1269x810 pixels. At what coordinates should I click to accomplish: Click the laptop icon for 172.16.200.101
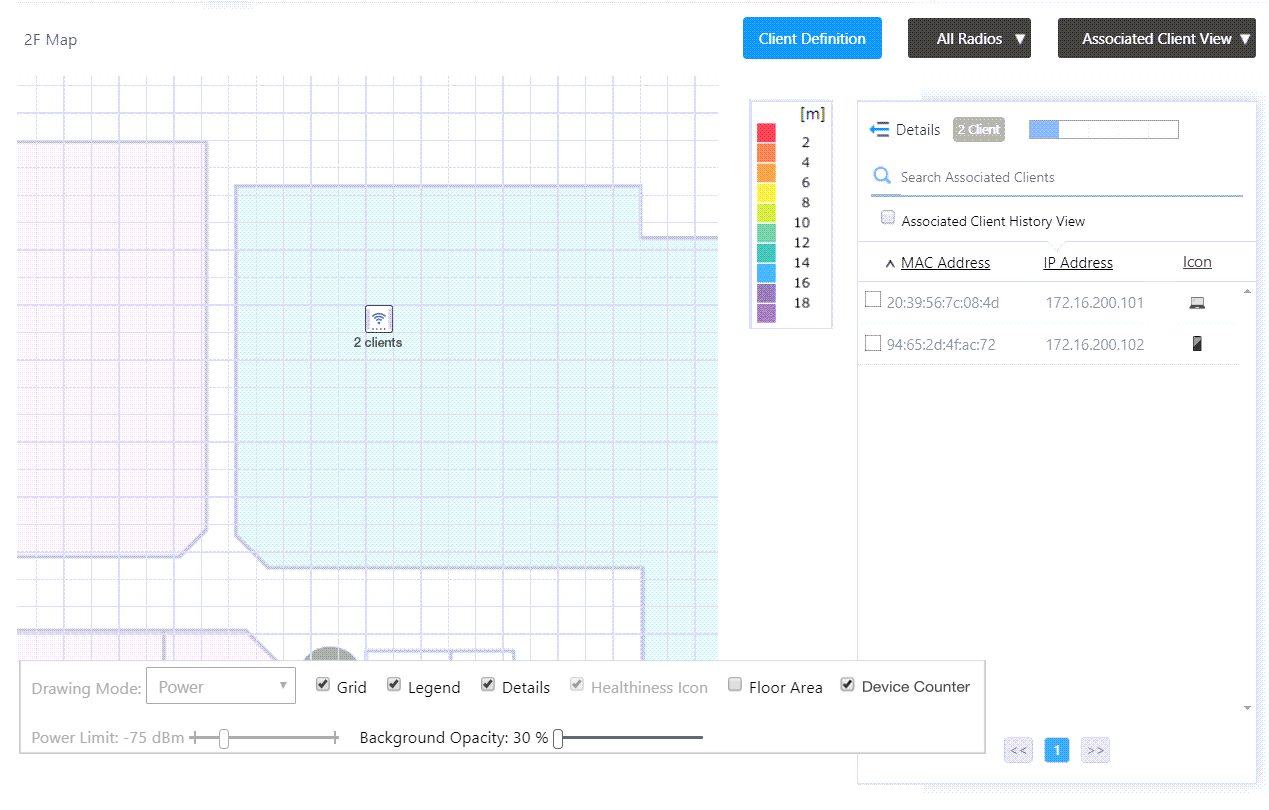pyautogui.click(x=1197, y=303)
